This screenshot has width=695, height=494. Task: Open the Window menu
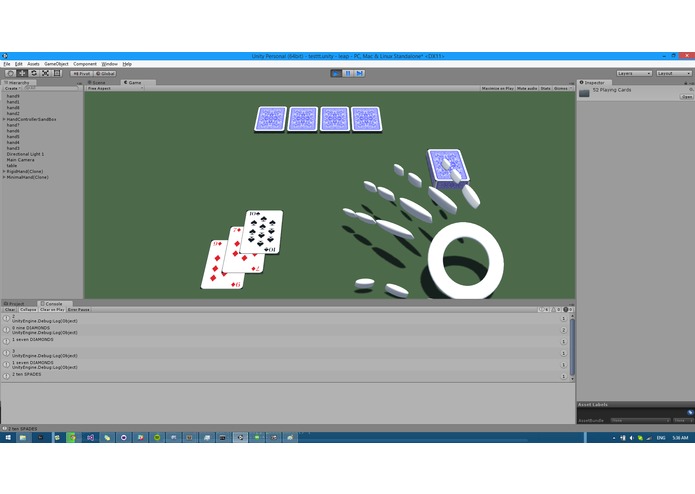tap(109, 64)
